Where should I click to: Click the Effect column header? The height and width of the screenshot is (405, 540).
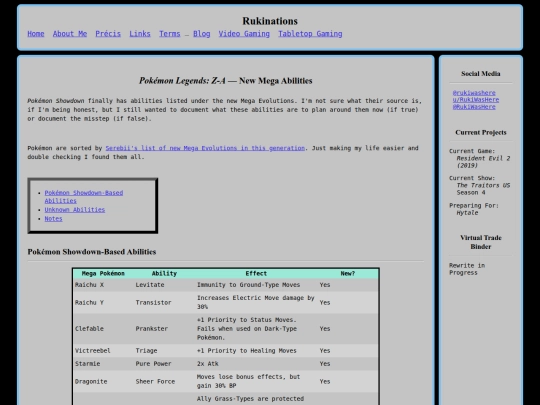(x=256, y=273)
